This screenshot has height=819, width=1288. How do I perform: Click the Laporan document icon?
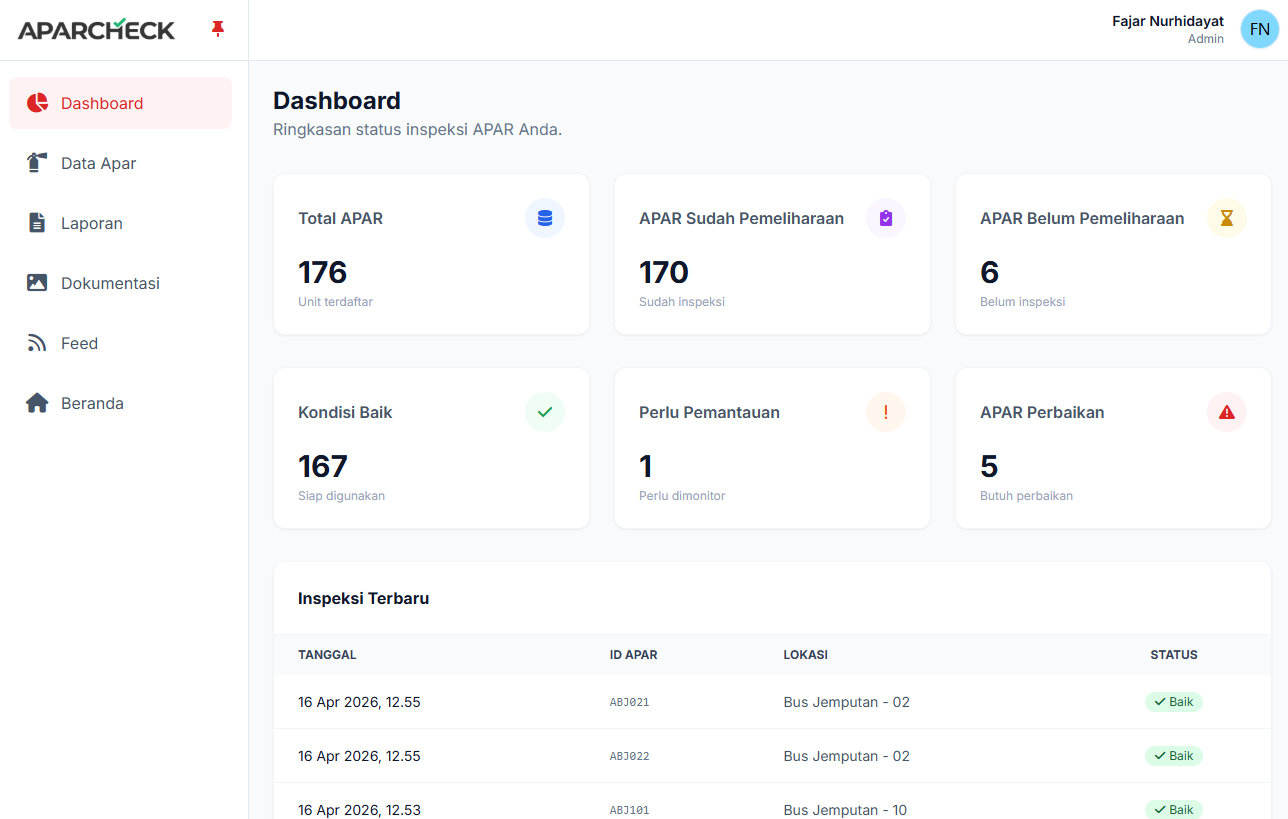pyautogui.click(x=37, y=223)
